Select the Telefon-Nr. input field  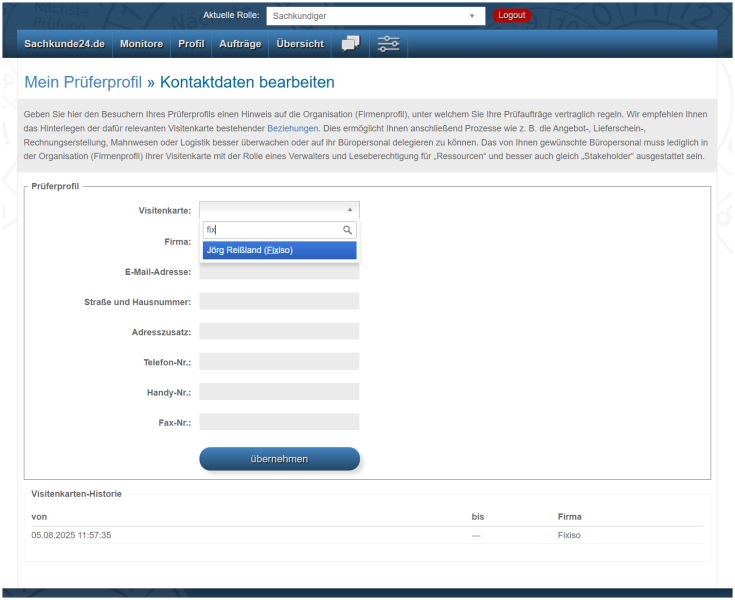[279, 361]
